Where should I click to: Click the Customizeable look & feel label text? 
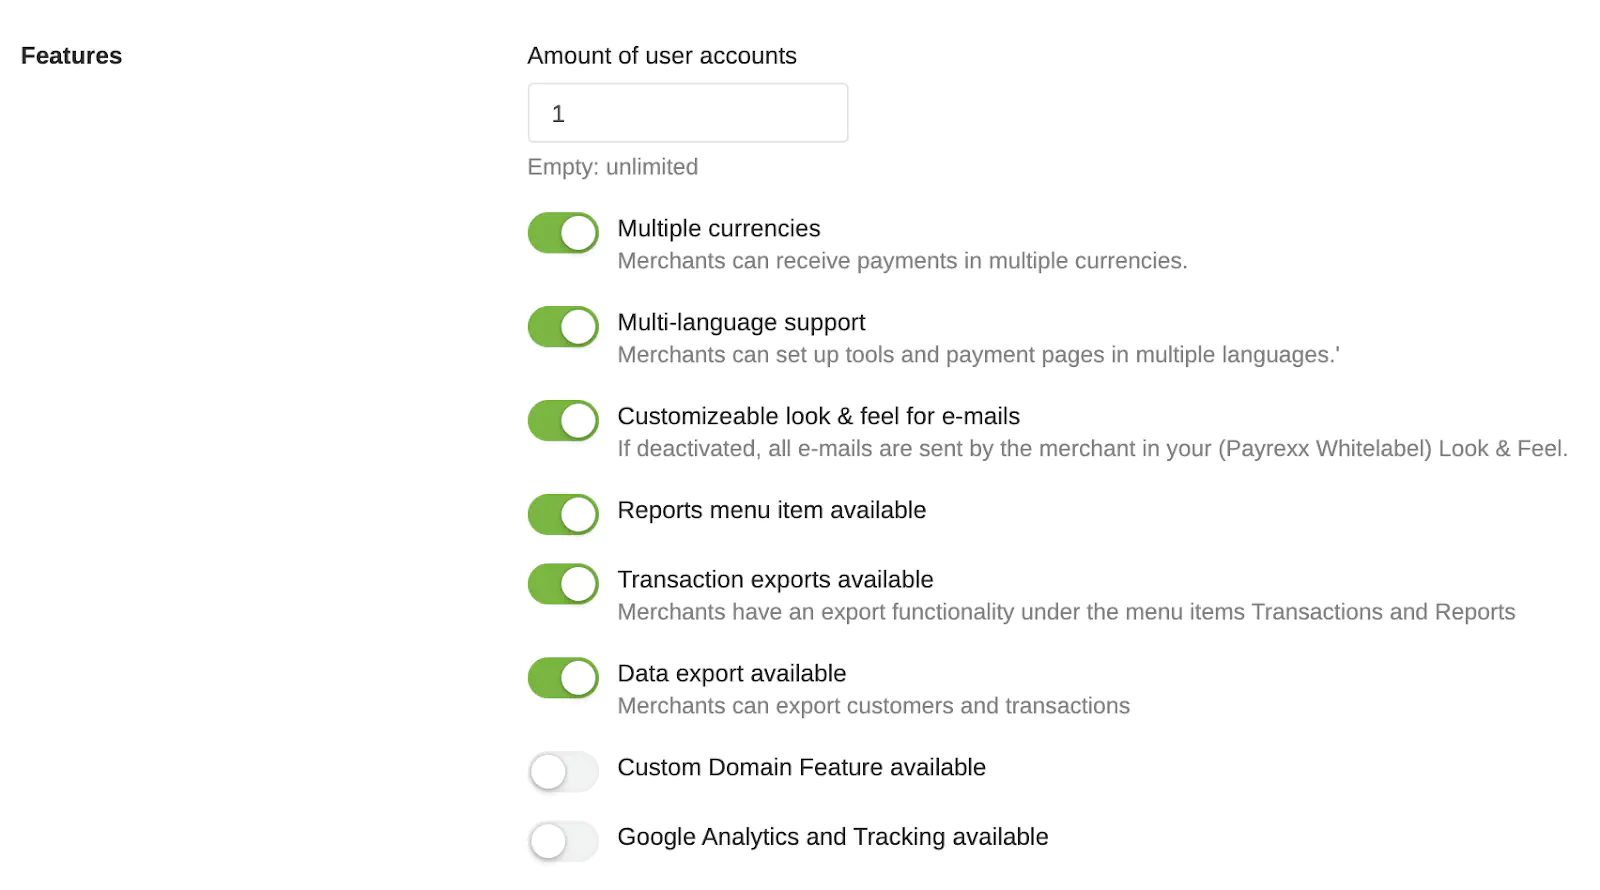pyautogui.click(x=818, y=417)
